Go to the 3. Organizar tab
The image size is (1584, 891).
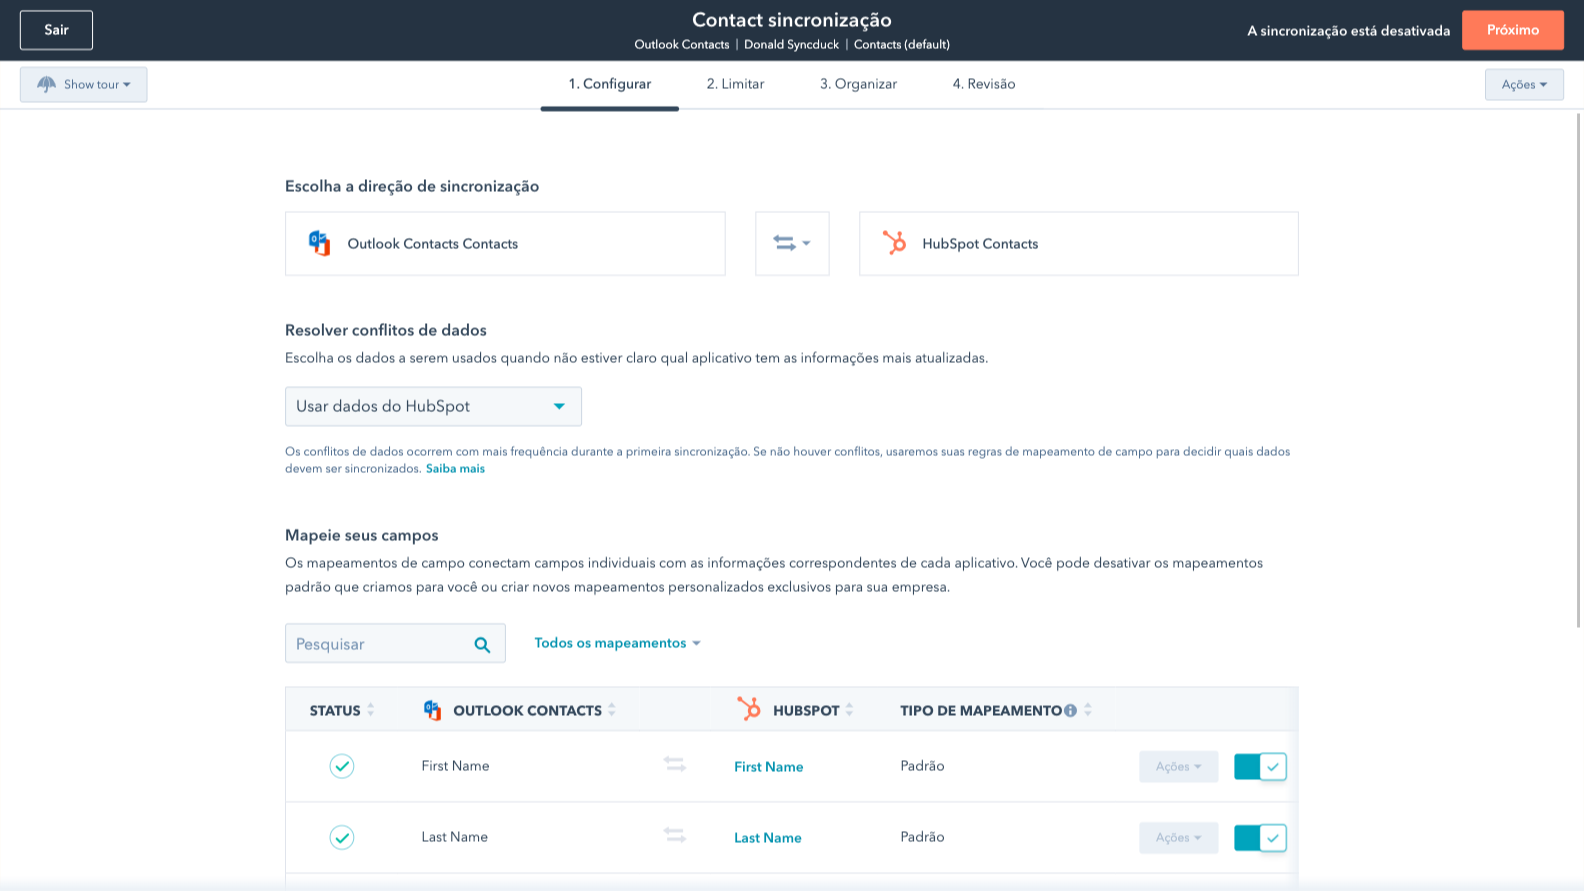pos(859,84)
